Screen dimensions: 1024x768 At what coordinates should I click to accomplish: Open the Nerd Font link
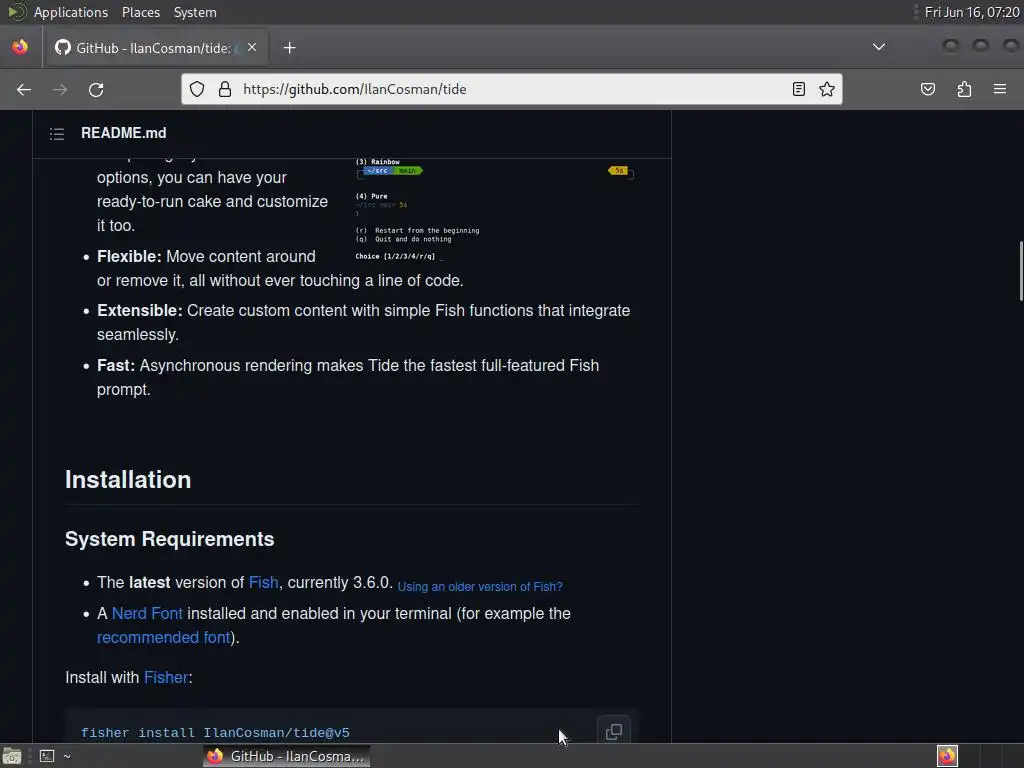pos(147,614)
